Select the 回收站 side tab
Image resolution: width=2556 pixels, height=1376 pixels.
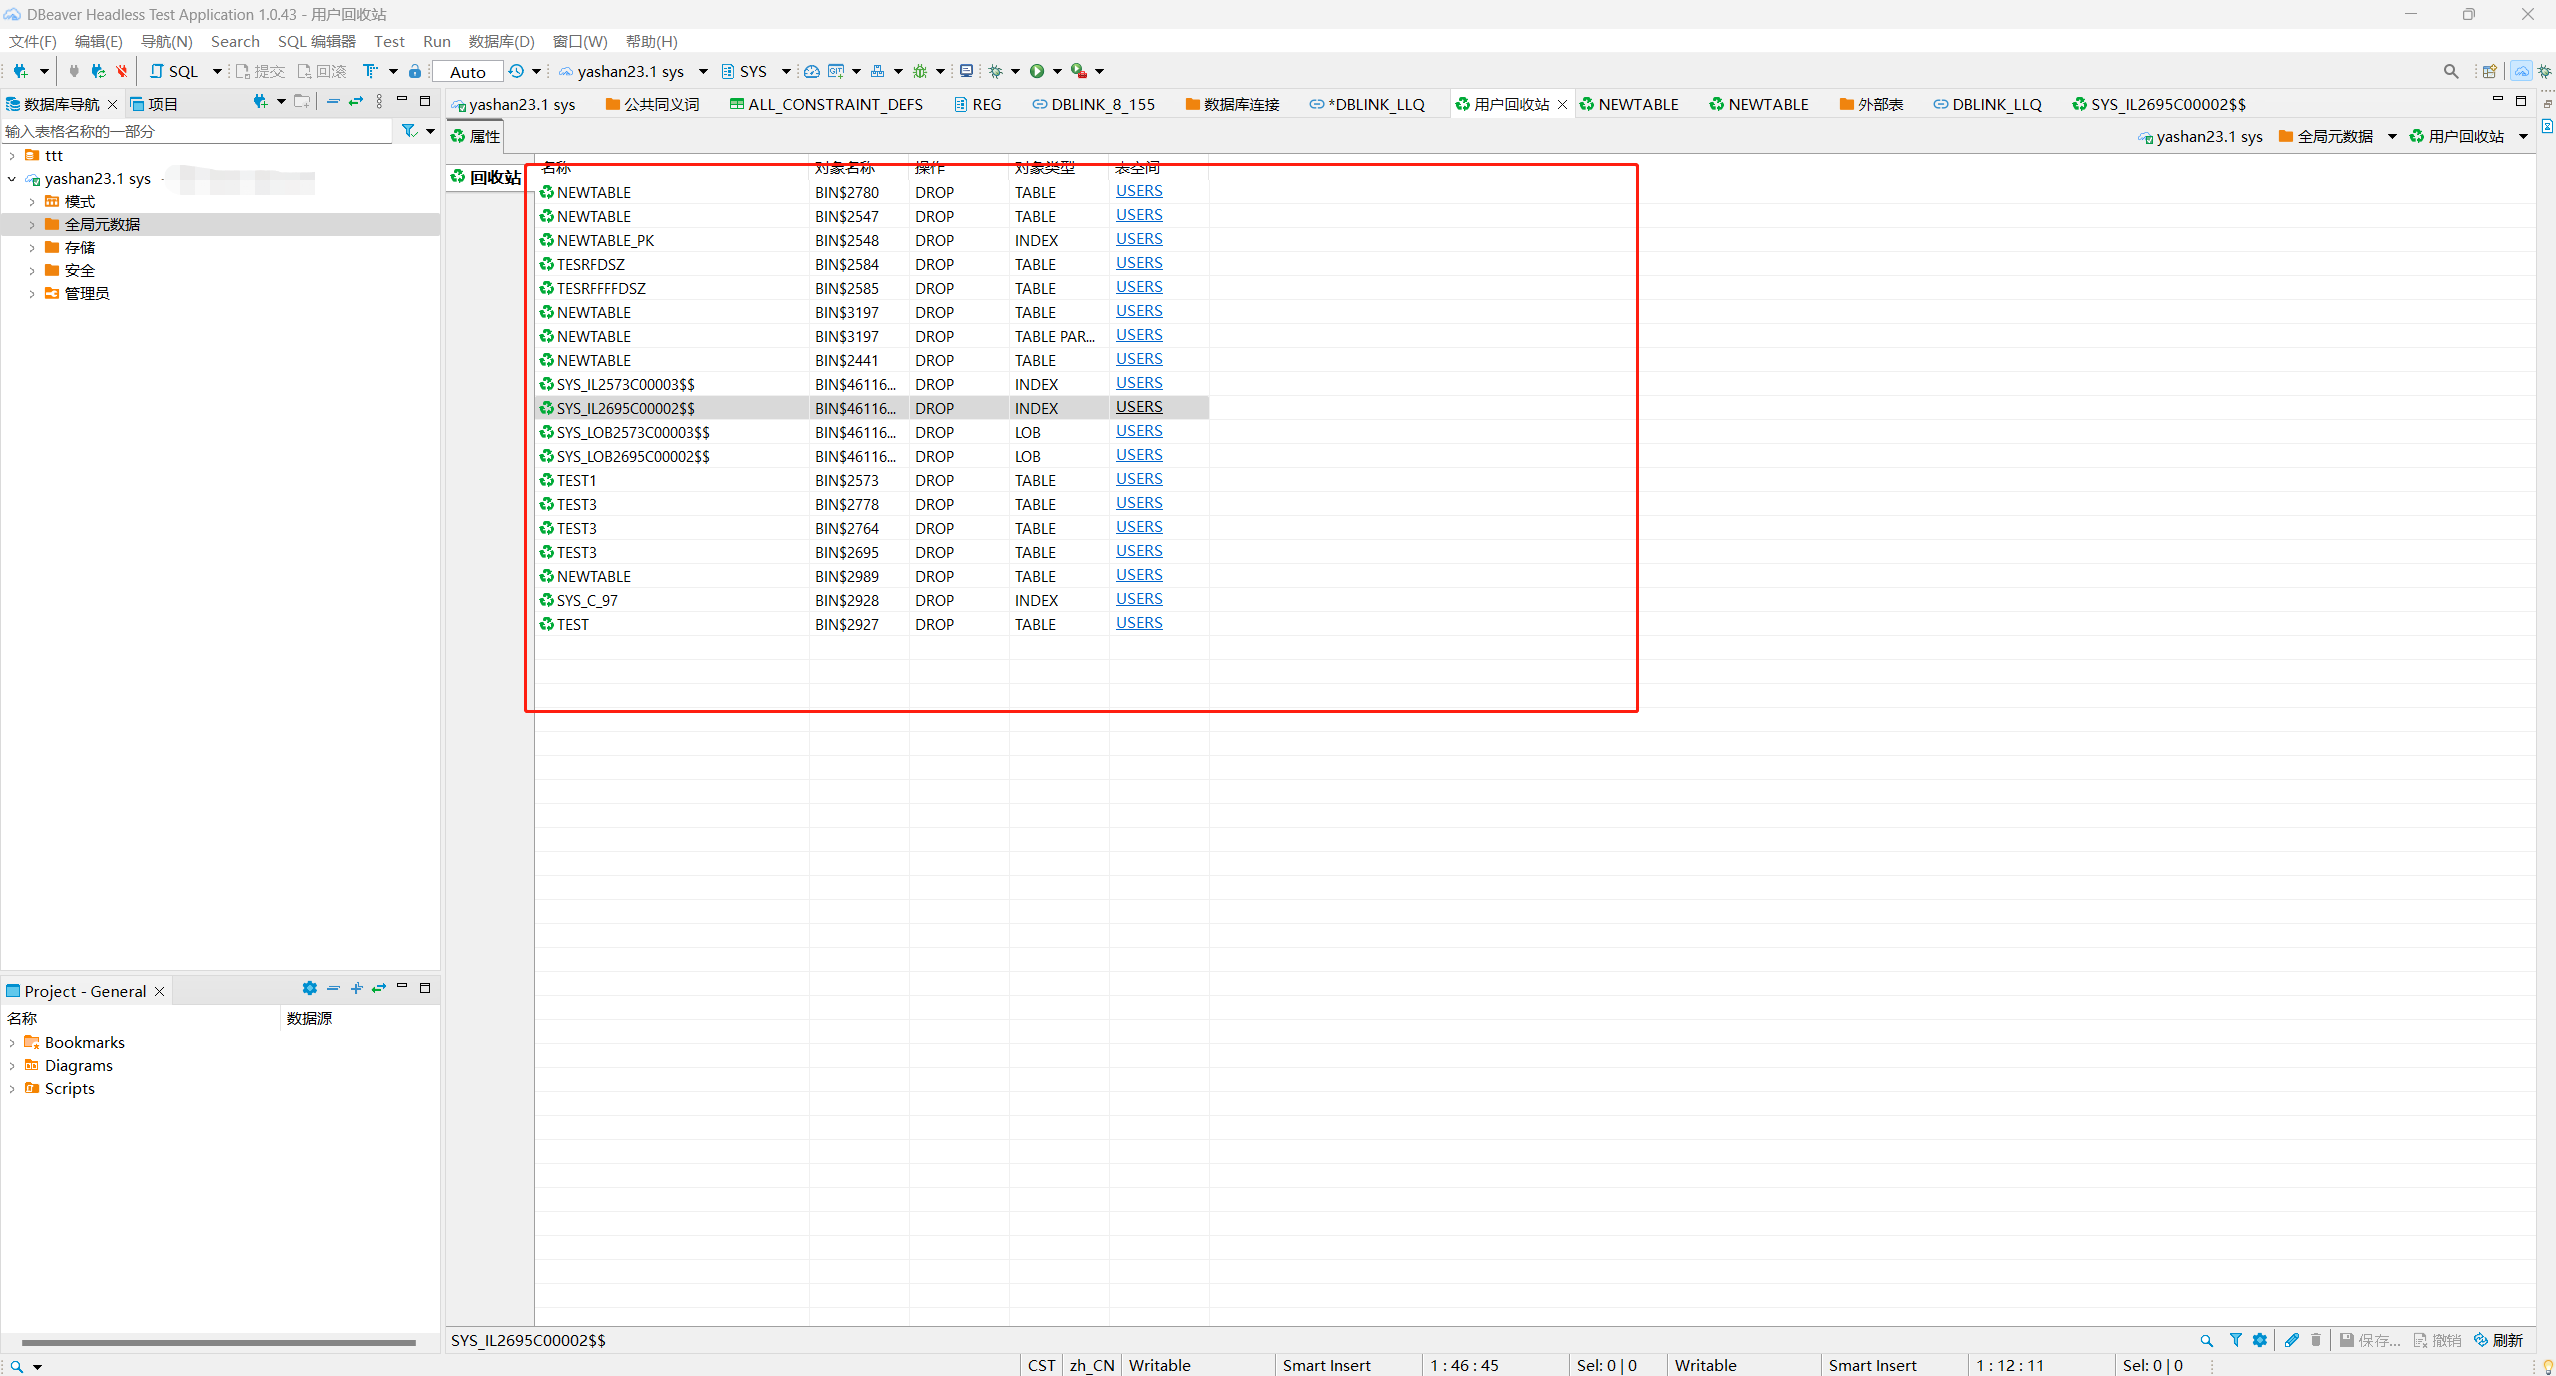(487, 177)
